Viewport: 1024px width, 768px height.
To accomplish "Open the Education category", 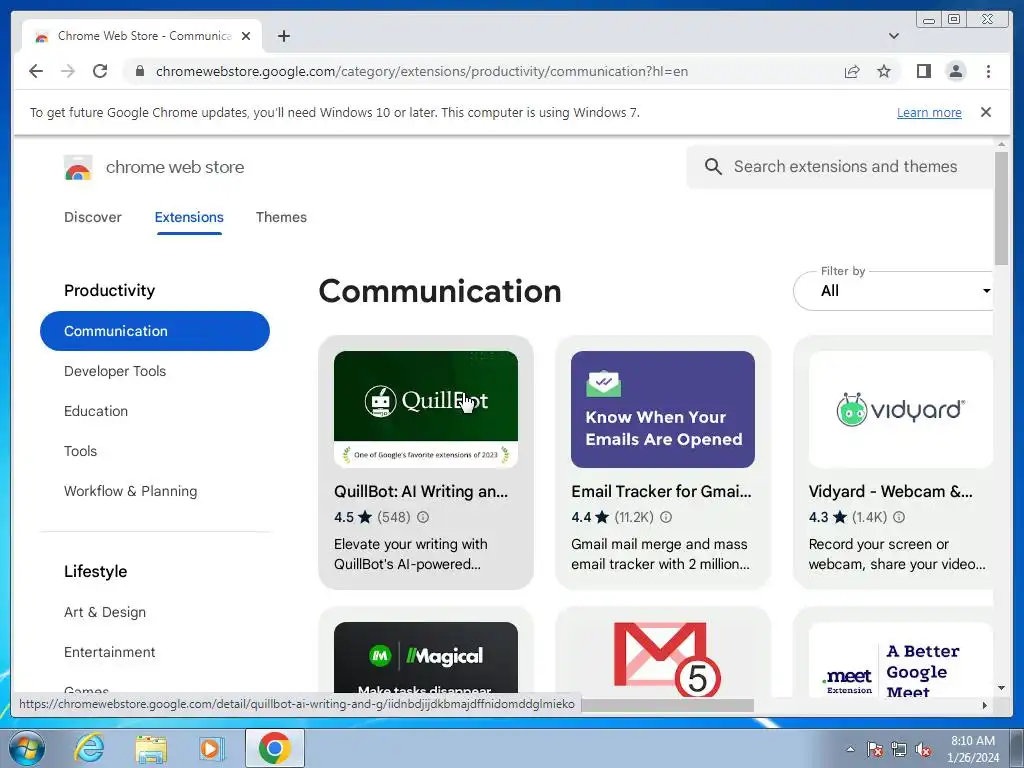I will (96, 411).
